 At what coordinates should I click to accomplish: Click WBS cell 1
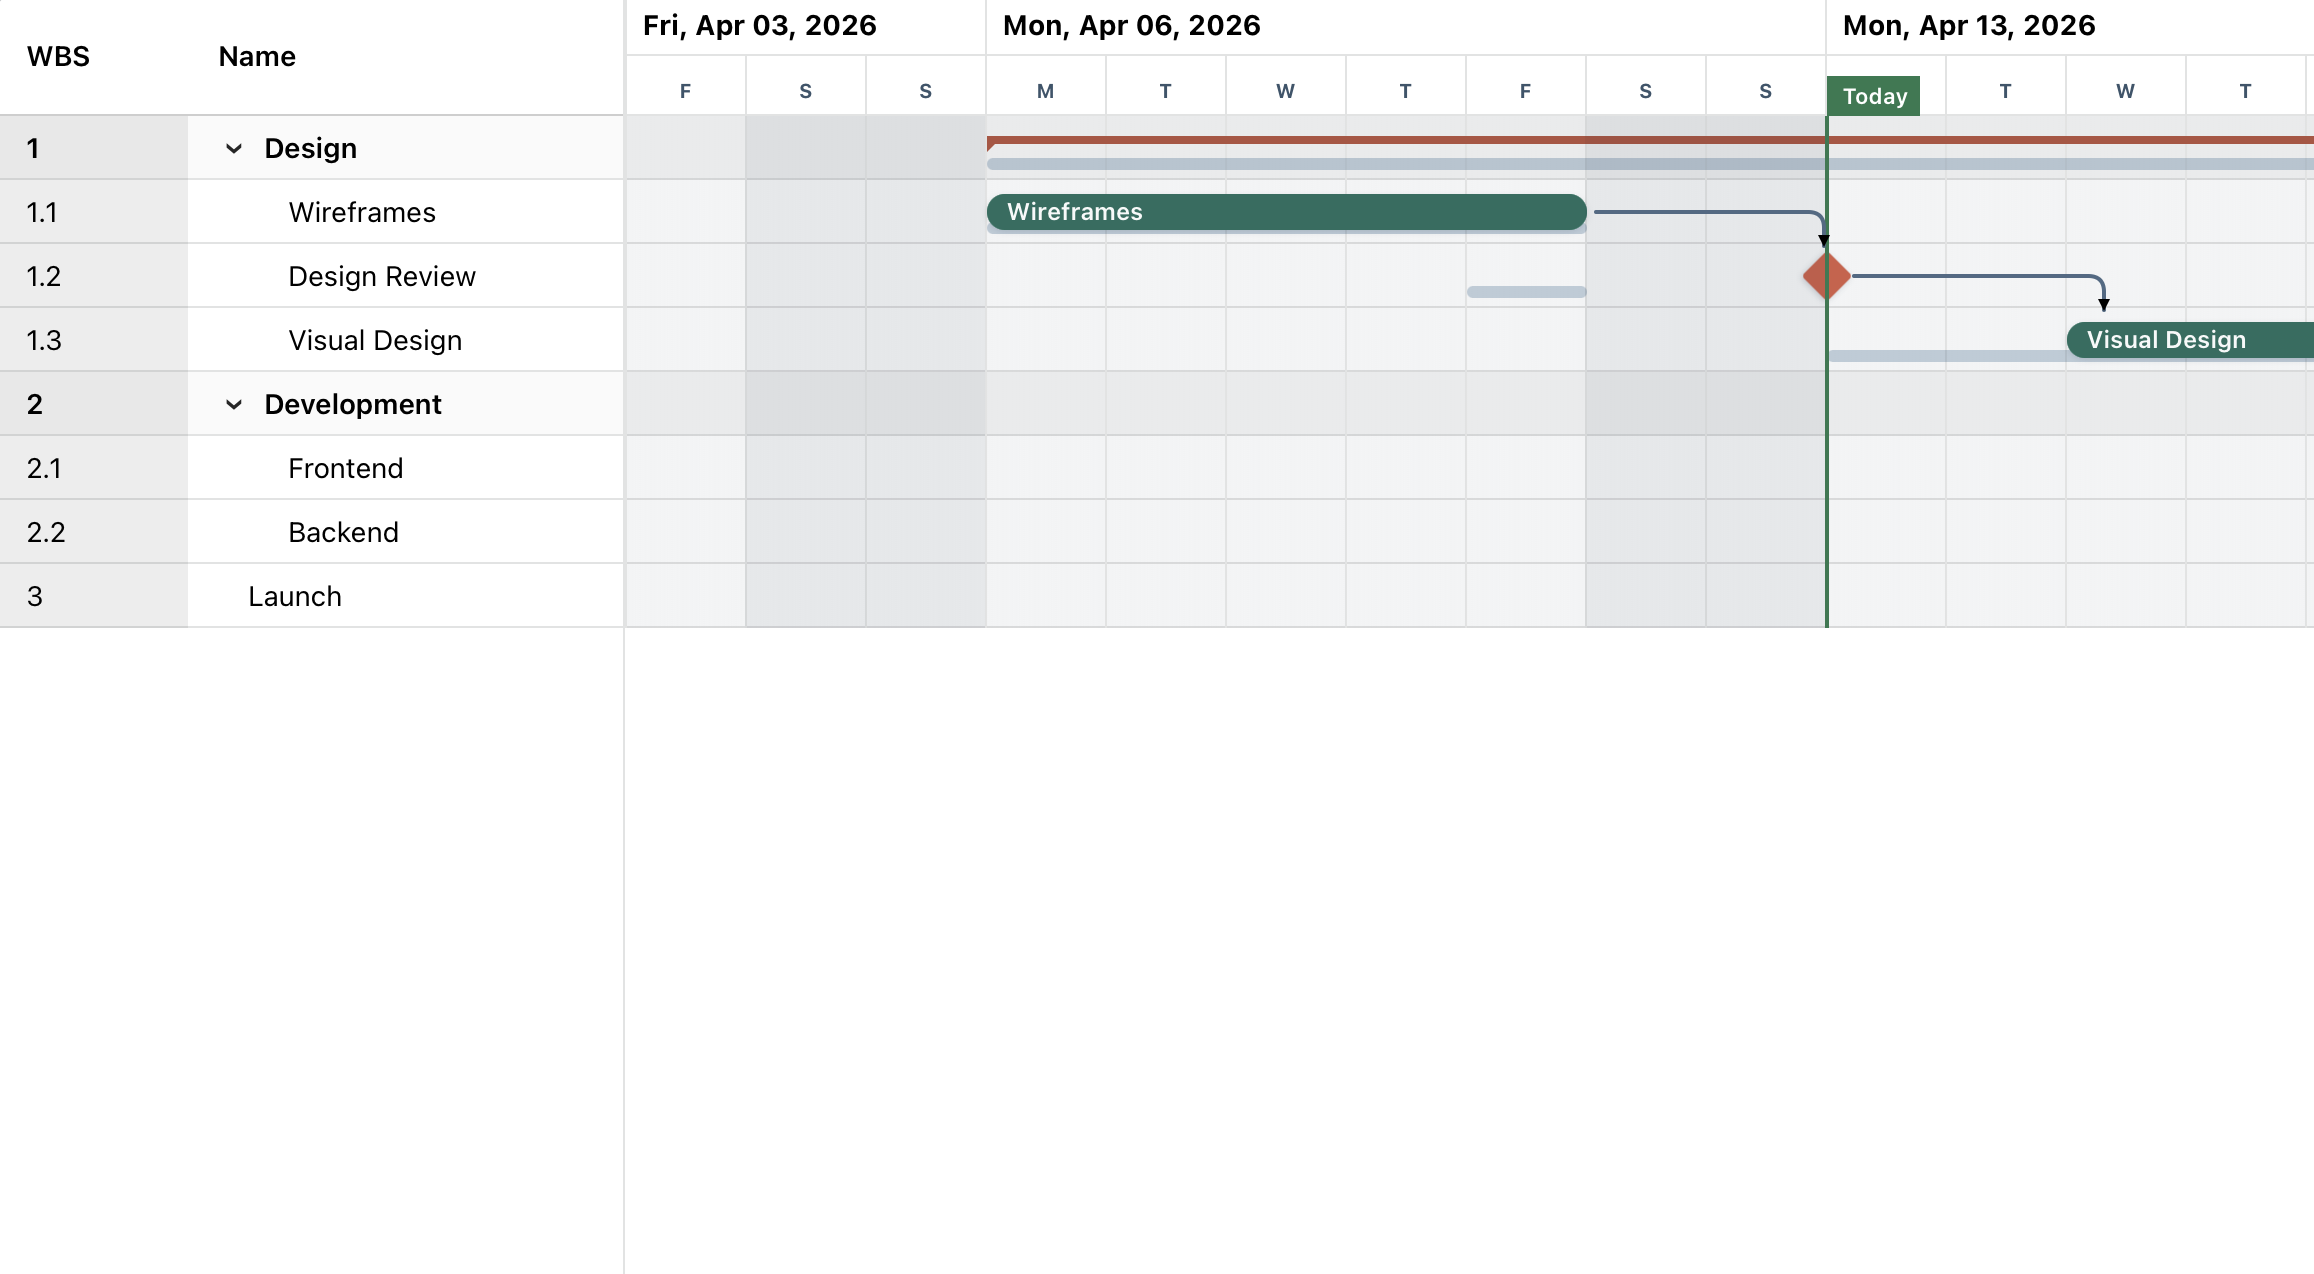94,148
